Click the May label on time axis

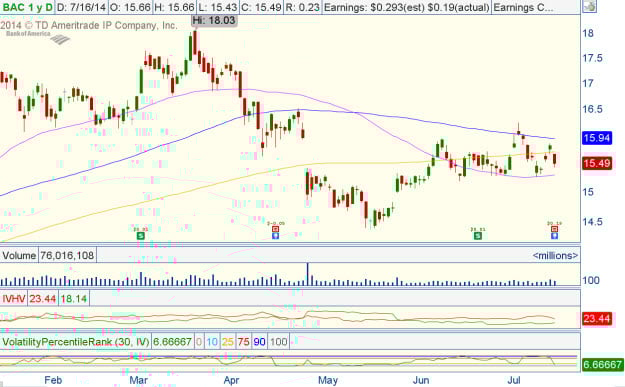coord(328,380)
